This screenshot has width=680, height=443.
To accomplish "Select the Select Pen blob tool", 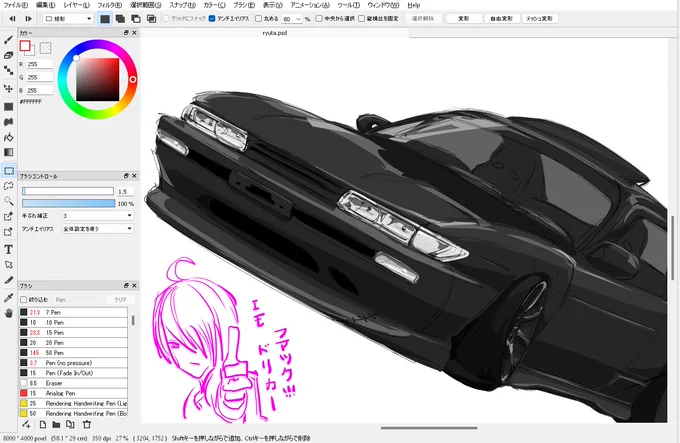I will [x=8, y=122].
